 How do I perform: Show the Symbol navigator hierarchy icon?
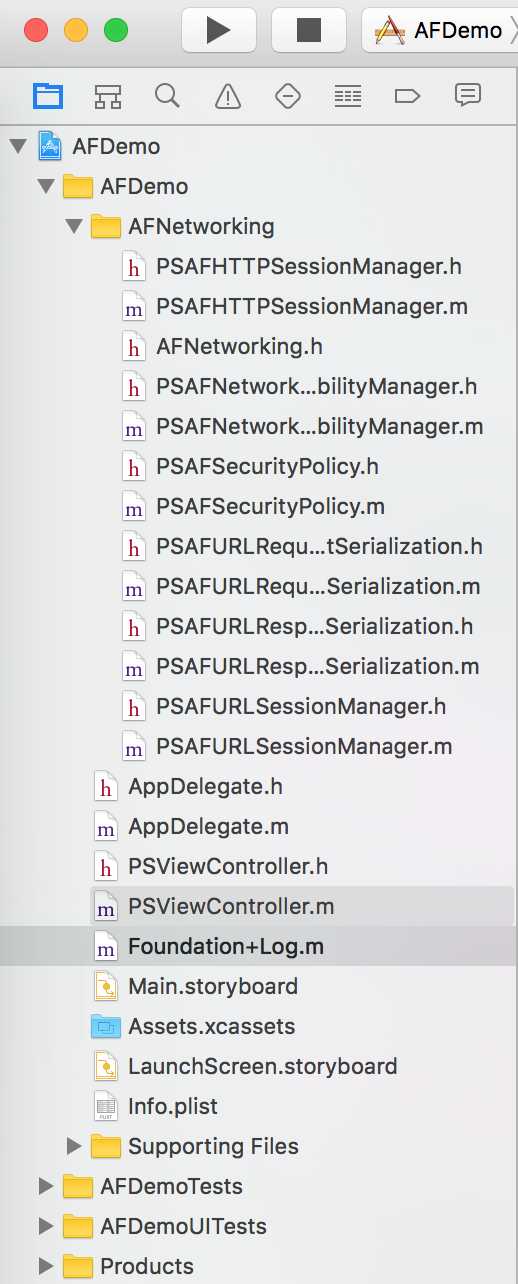tap(108, 96)
